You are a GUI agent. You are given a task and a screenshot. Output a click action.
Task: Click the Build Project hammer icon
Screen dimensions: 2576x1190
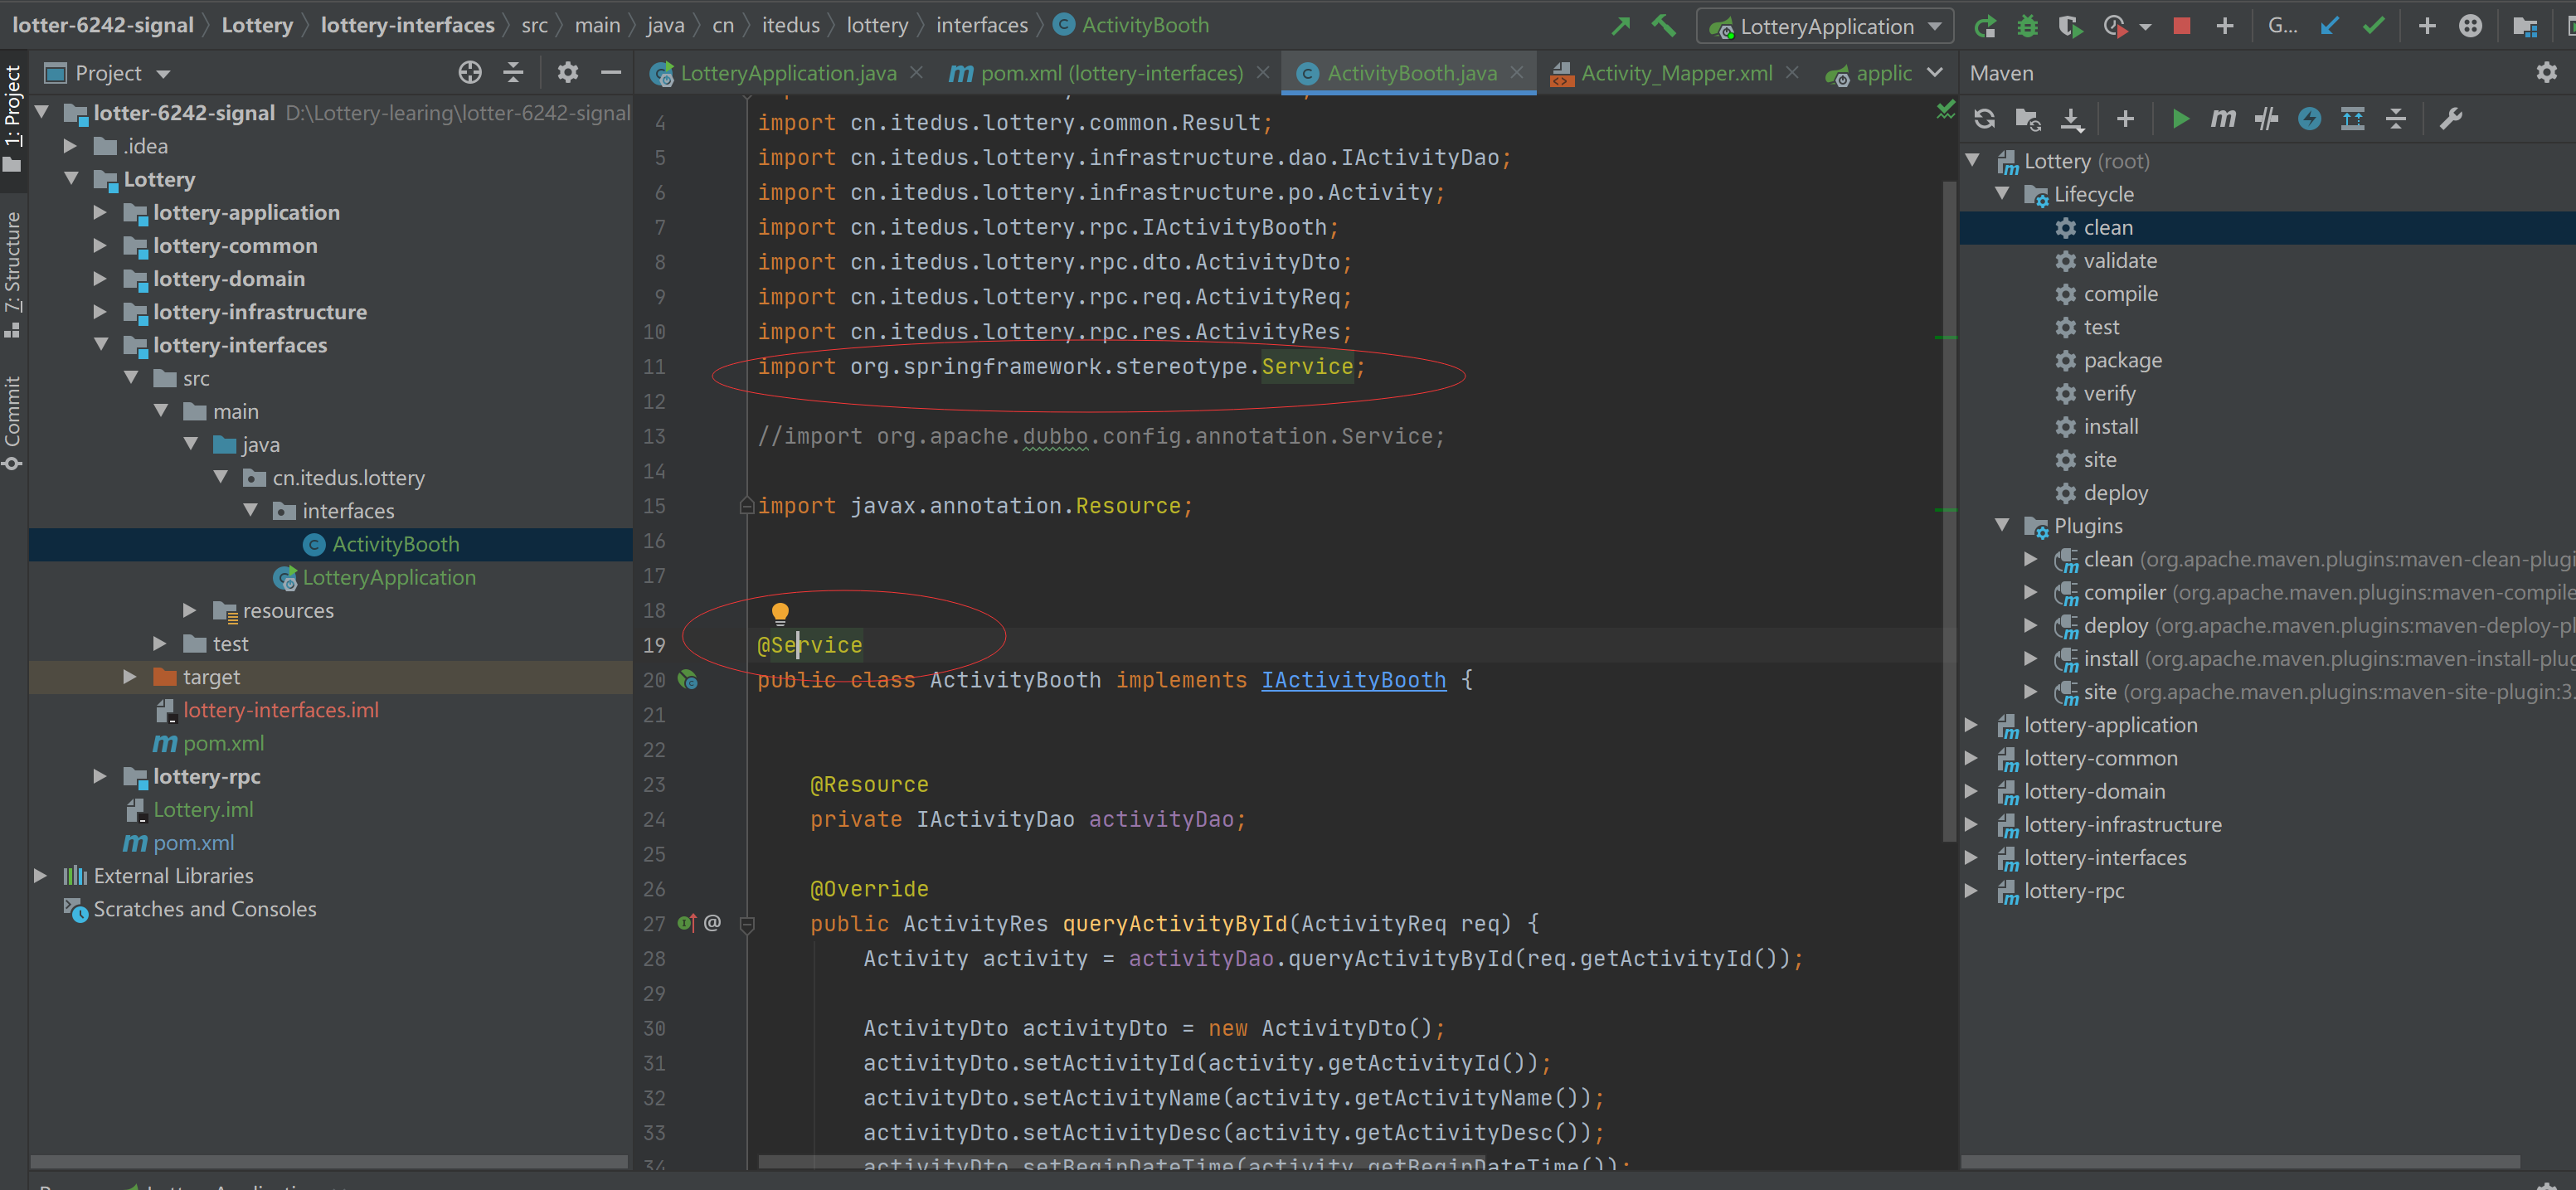point(1663,25)
